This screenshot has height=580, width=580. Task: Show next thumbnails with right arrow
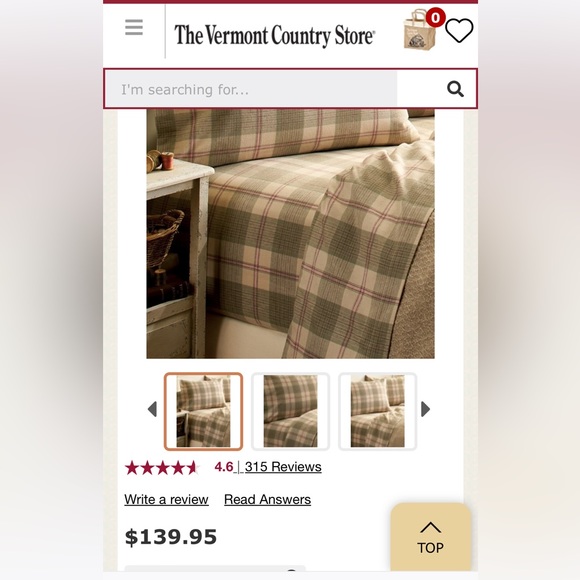pyautogui.click(x=426, y=409)
